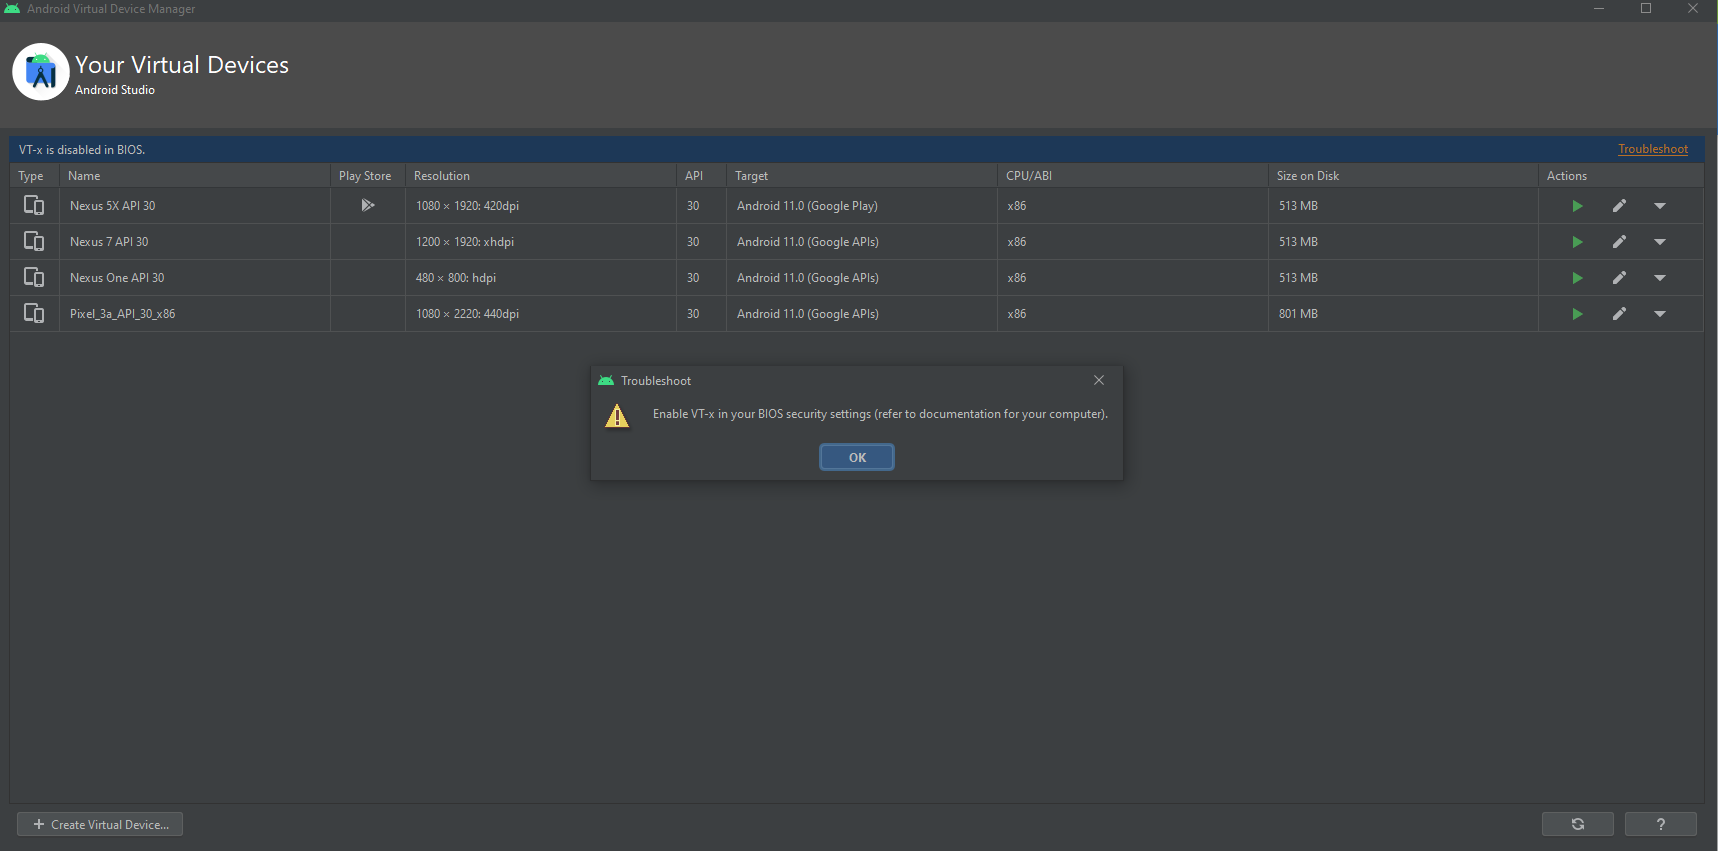Image resolution: width=1718 pixels, height=851 pixels.
Task: Click the device type icon for Nexus One
Action: point(34,277)
